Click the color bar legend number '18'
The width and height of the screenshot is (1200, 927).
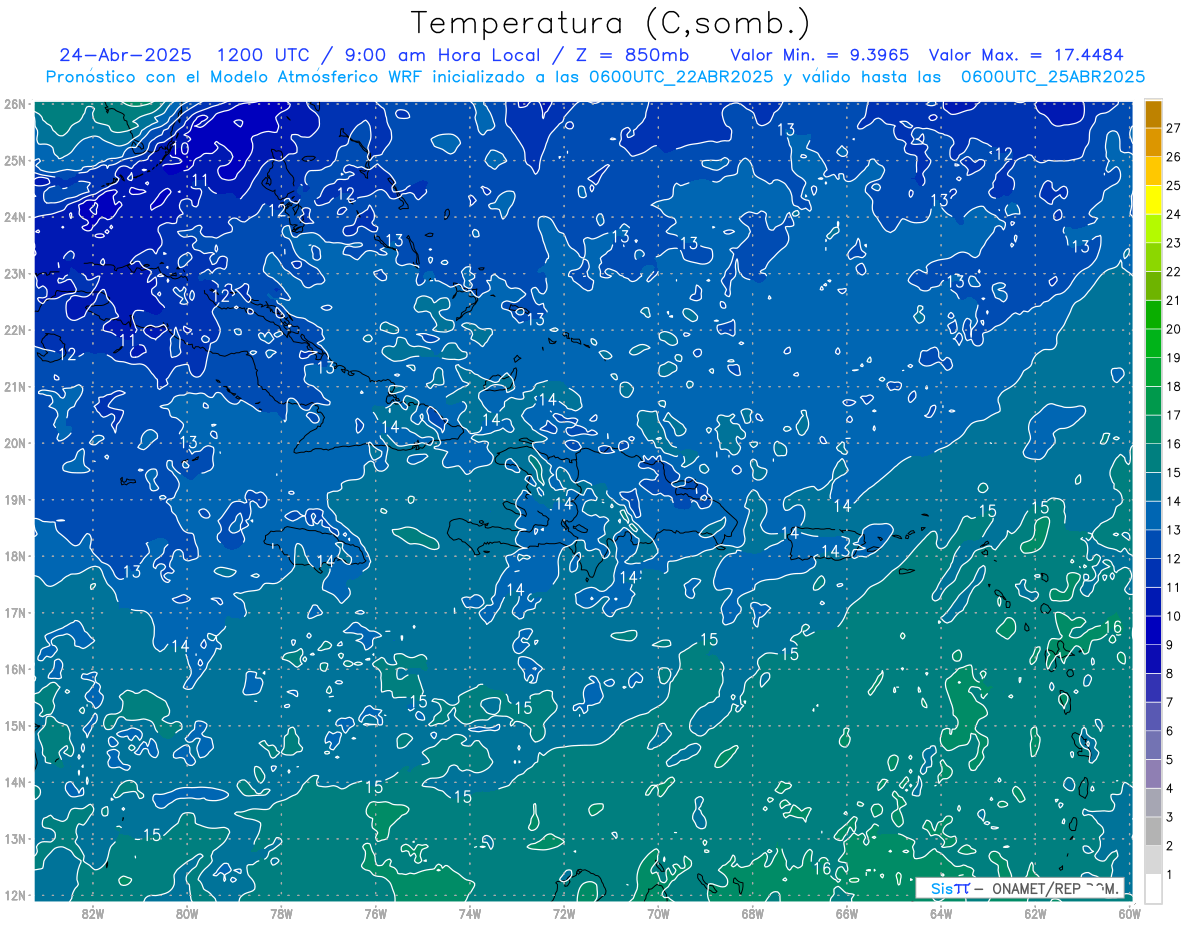click(1174, 386)
